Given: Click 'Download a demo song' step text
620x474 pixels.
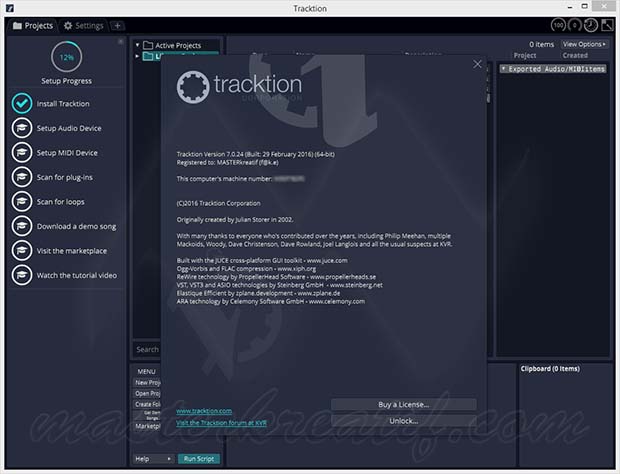Looking at the screenshot, I should pyautogui.click(x=76, y=226).
